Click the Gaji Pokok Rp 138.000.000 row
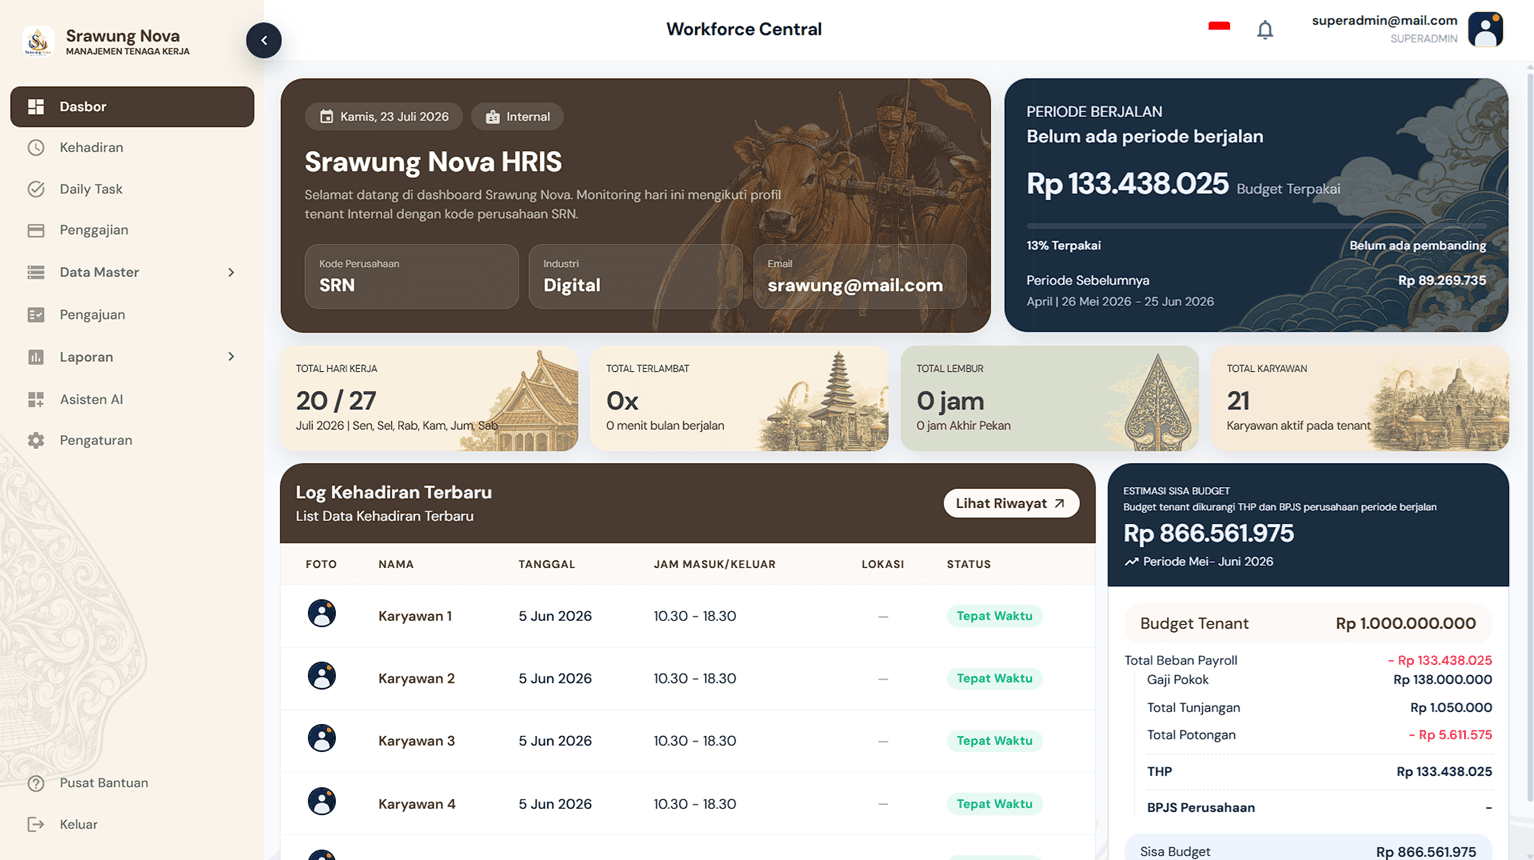This screenshot has width=1534, height=860. click(x=1319, y=680)
